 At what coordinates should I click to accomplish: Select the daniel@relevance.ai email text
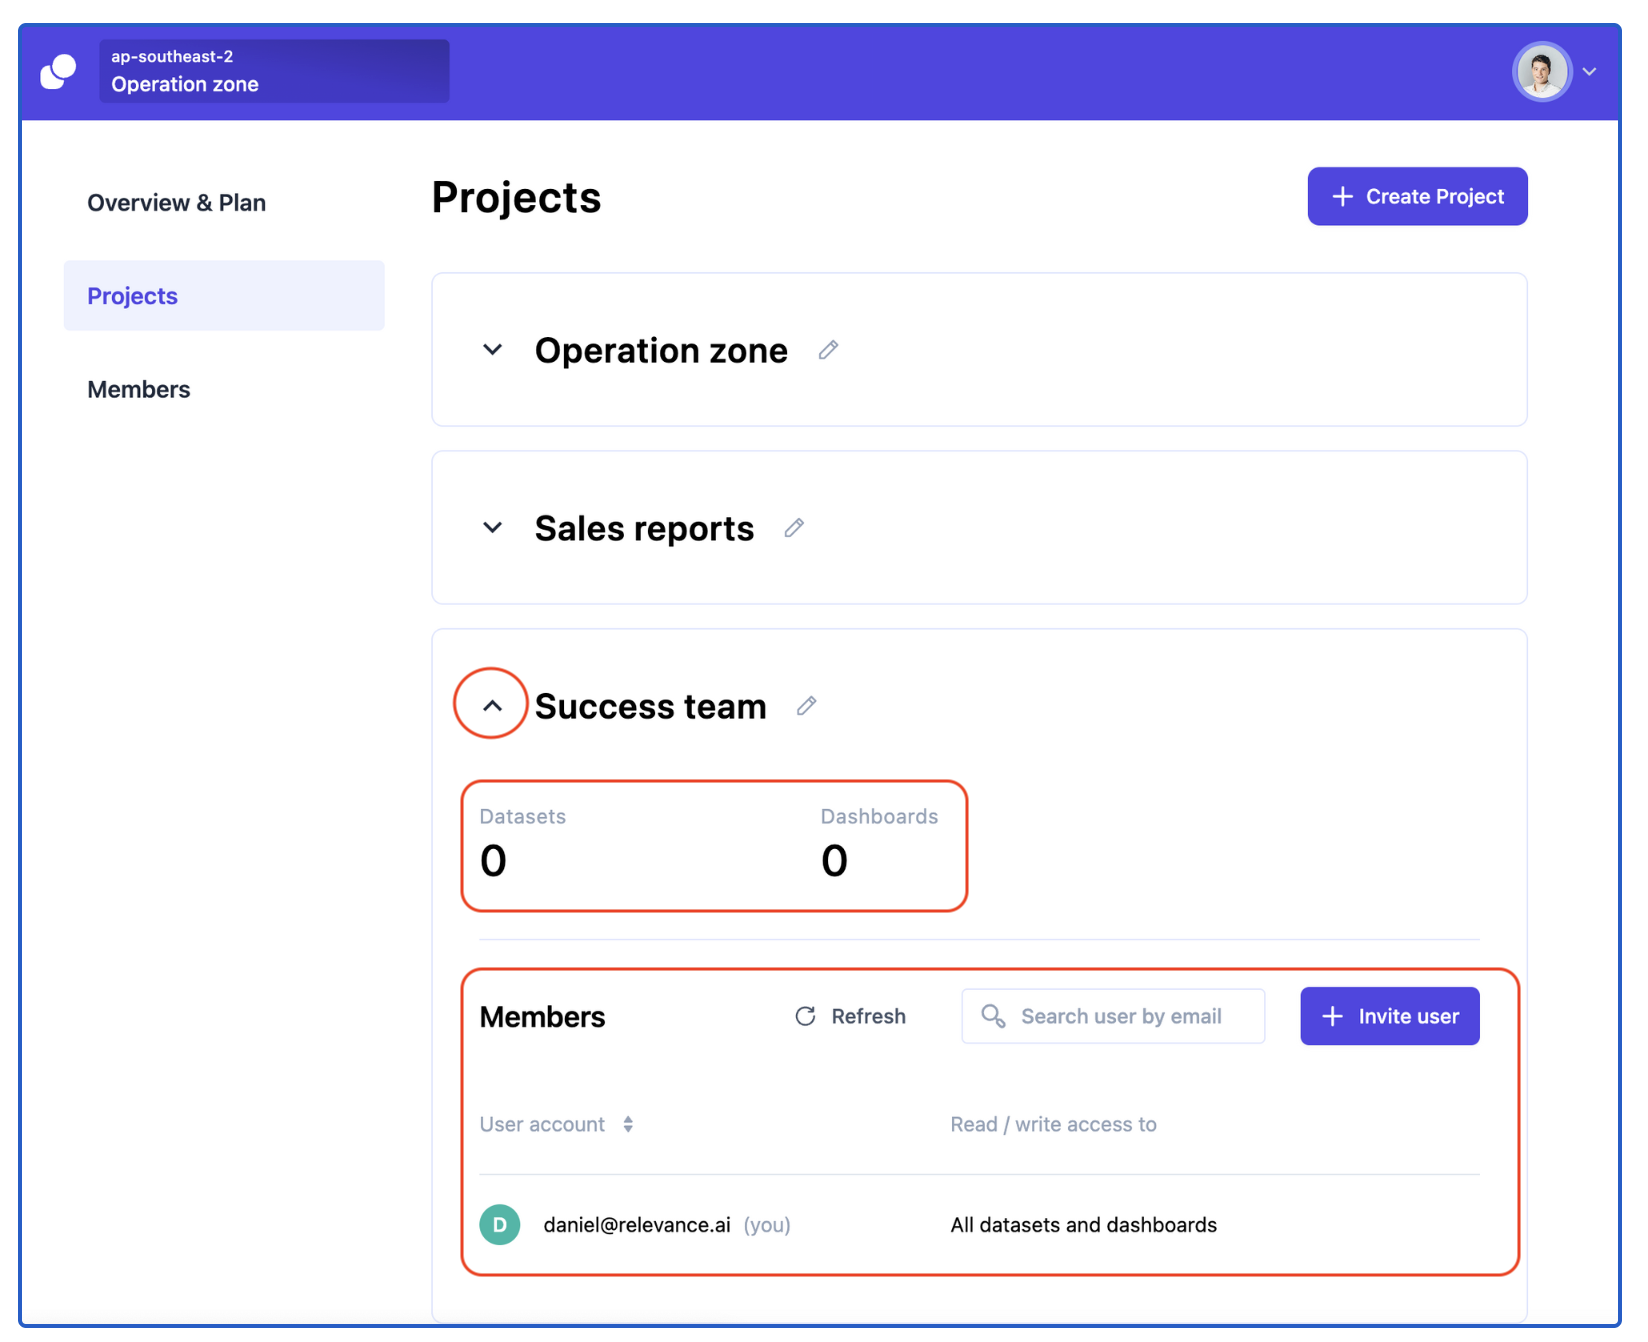[x=637, y=1225]
